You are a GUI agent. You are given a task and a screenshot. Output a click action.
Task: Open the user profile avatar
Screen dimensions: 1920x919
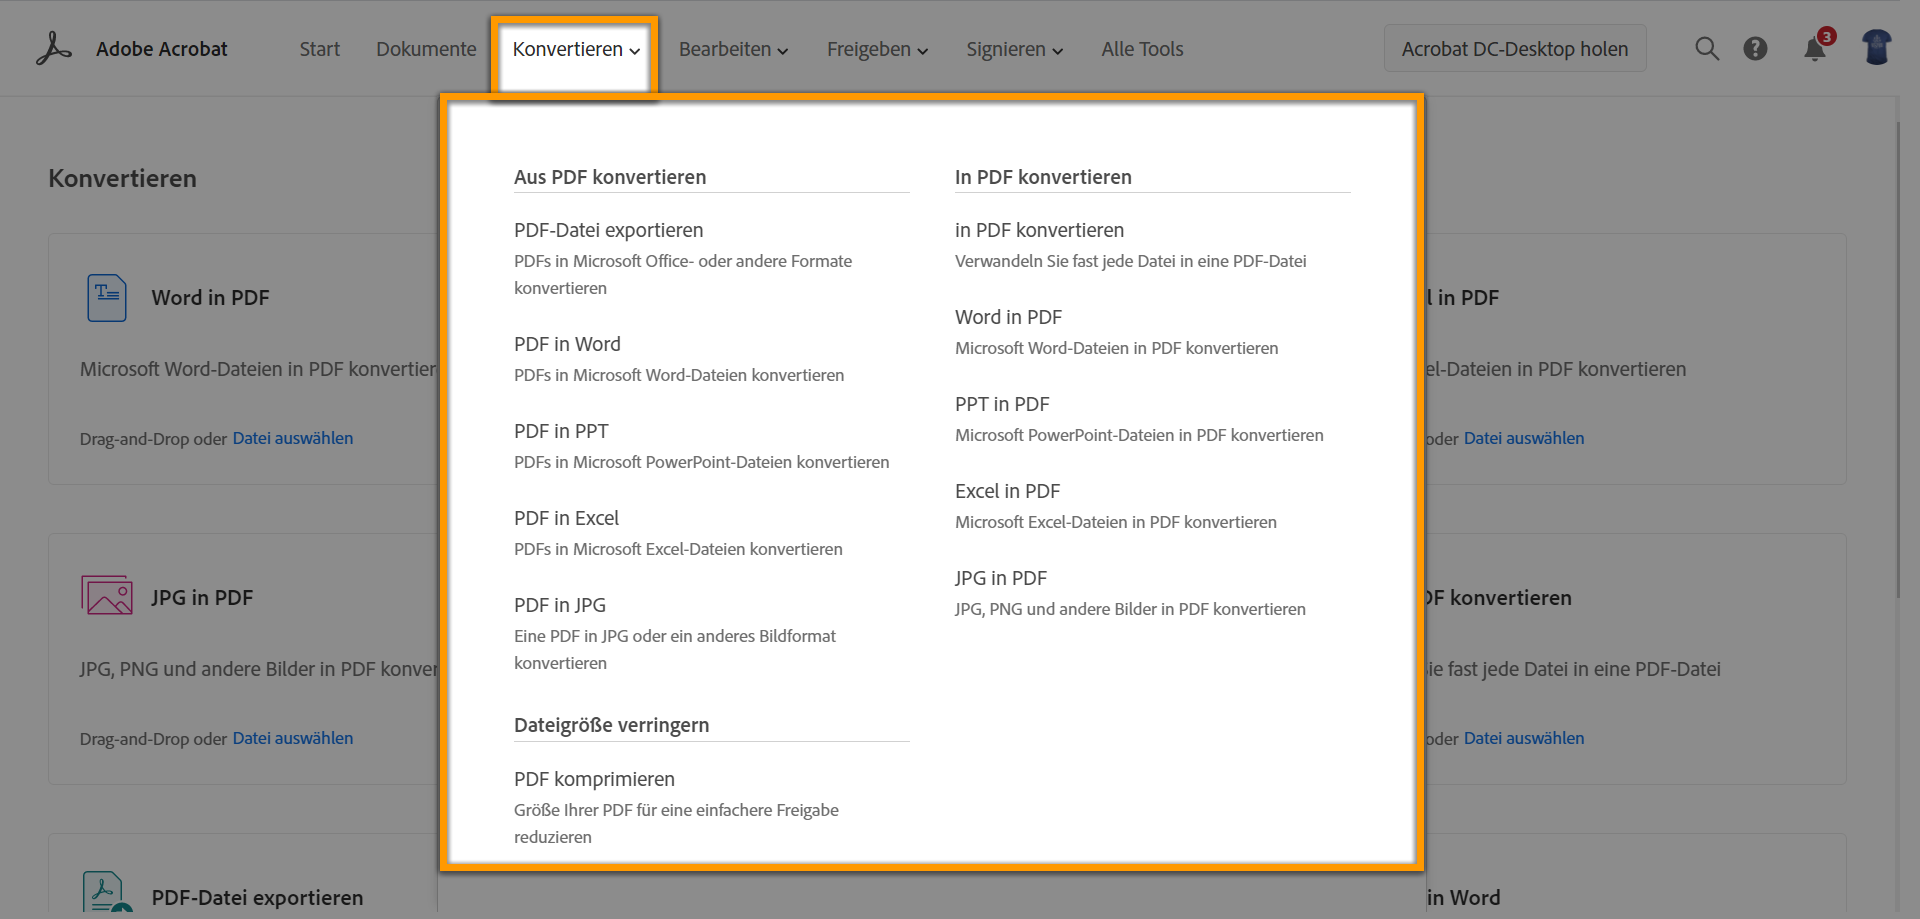1877,48
